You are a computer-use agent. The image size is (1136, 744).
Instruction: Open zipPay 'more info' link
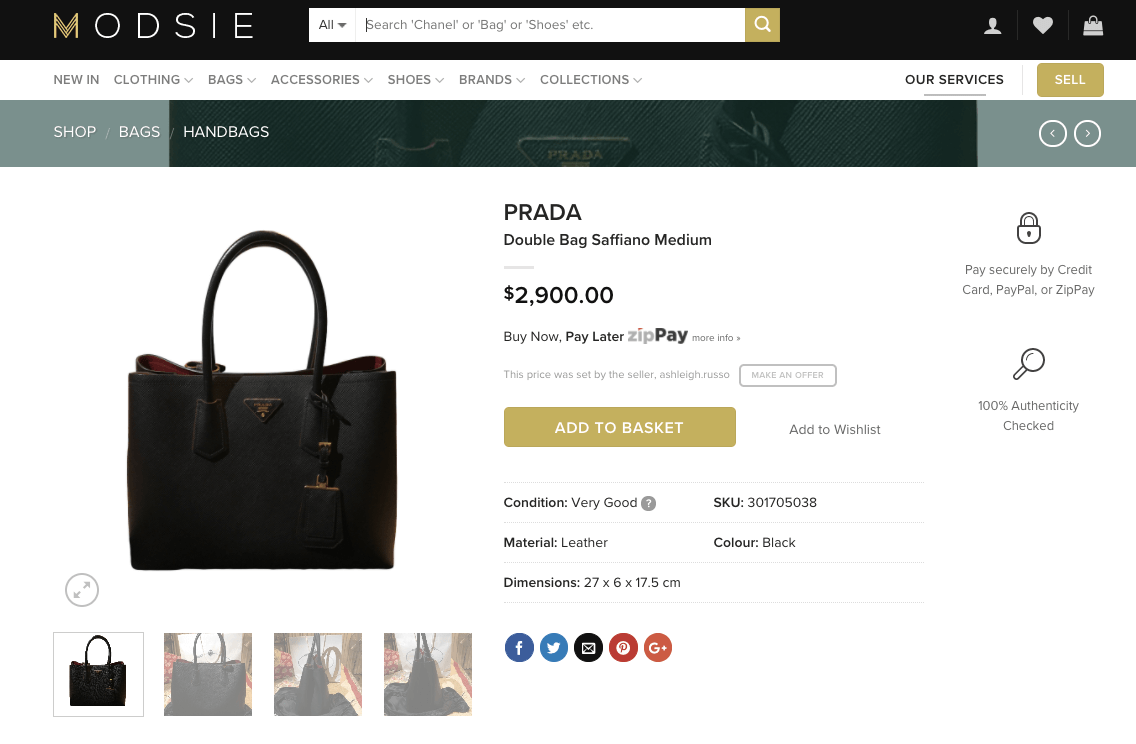pyautogui.click(x=715, y=338)
